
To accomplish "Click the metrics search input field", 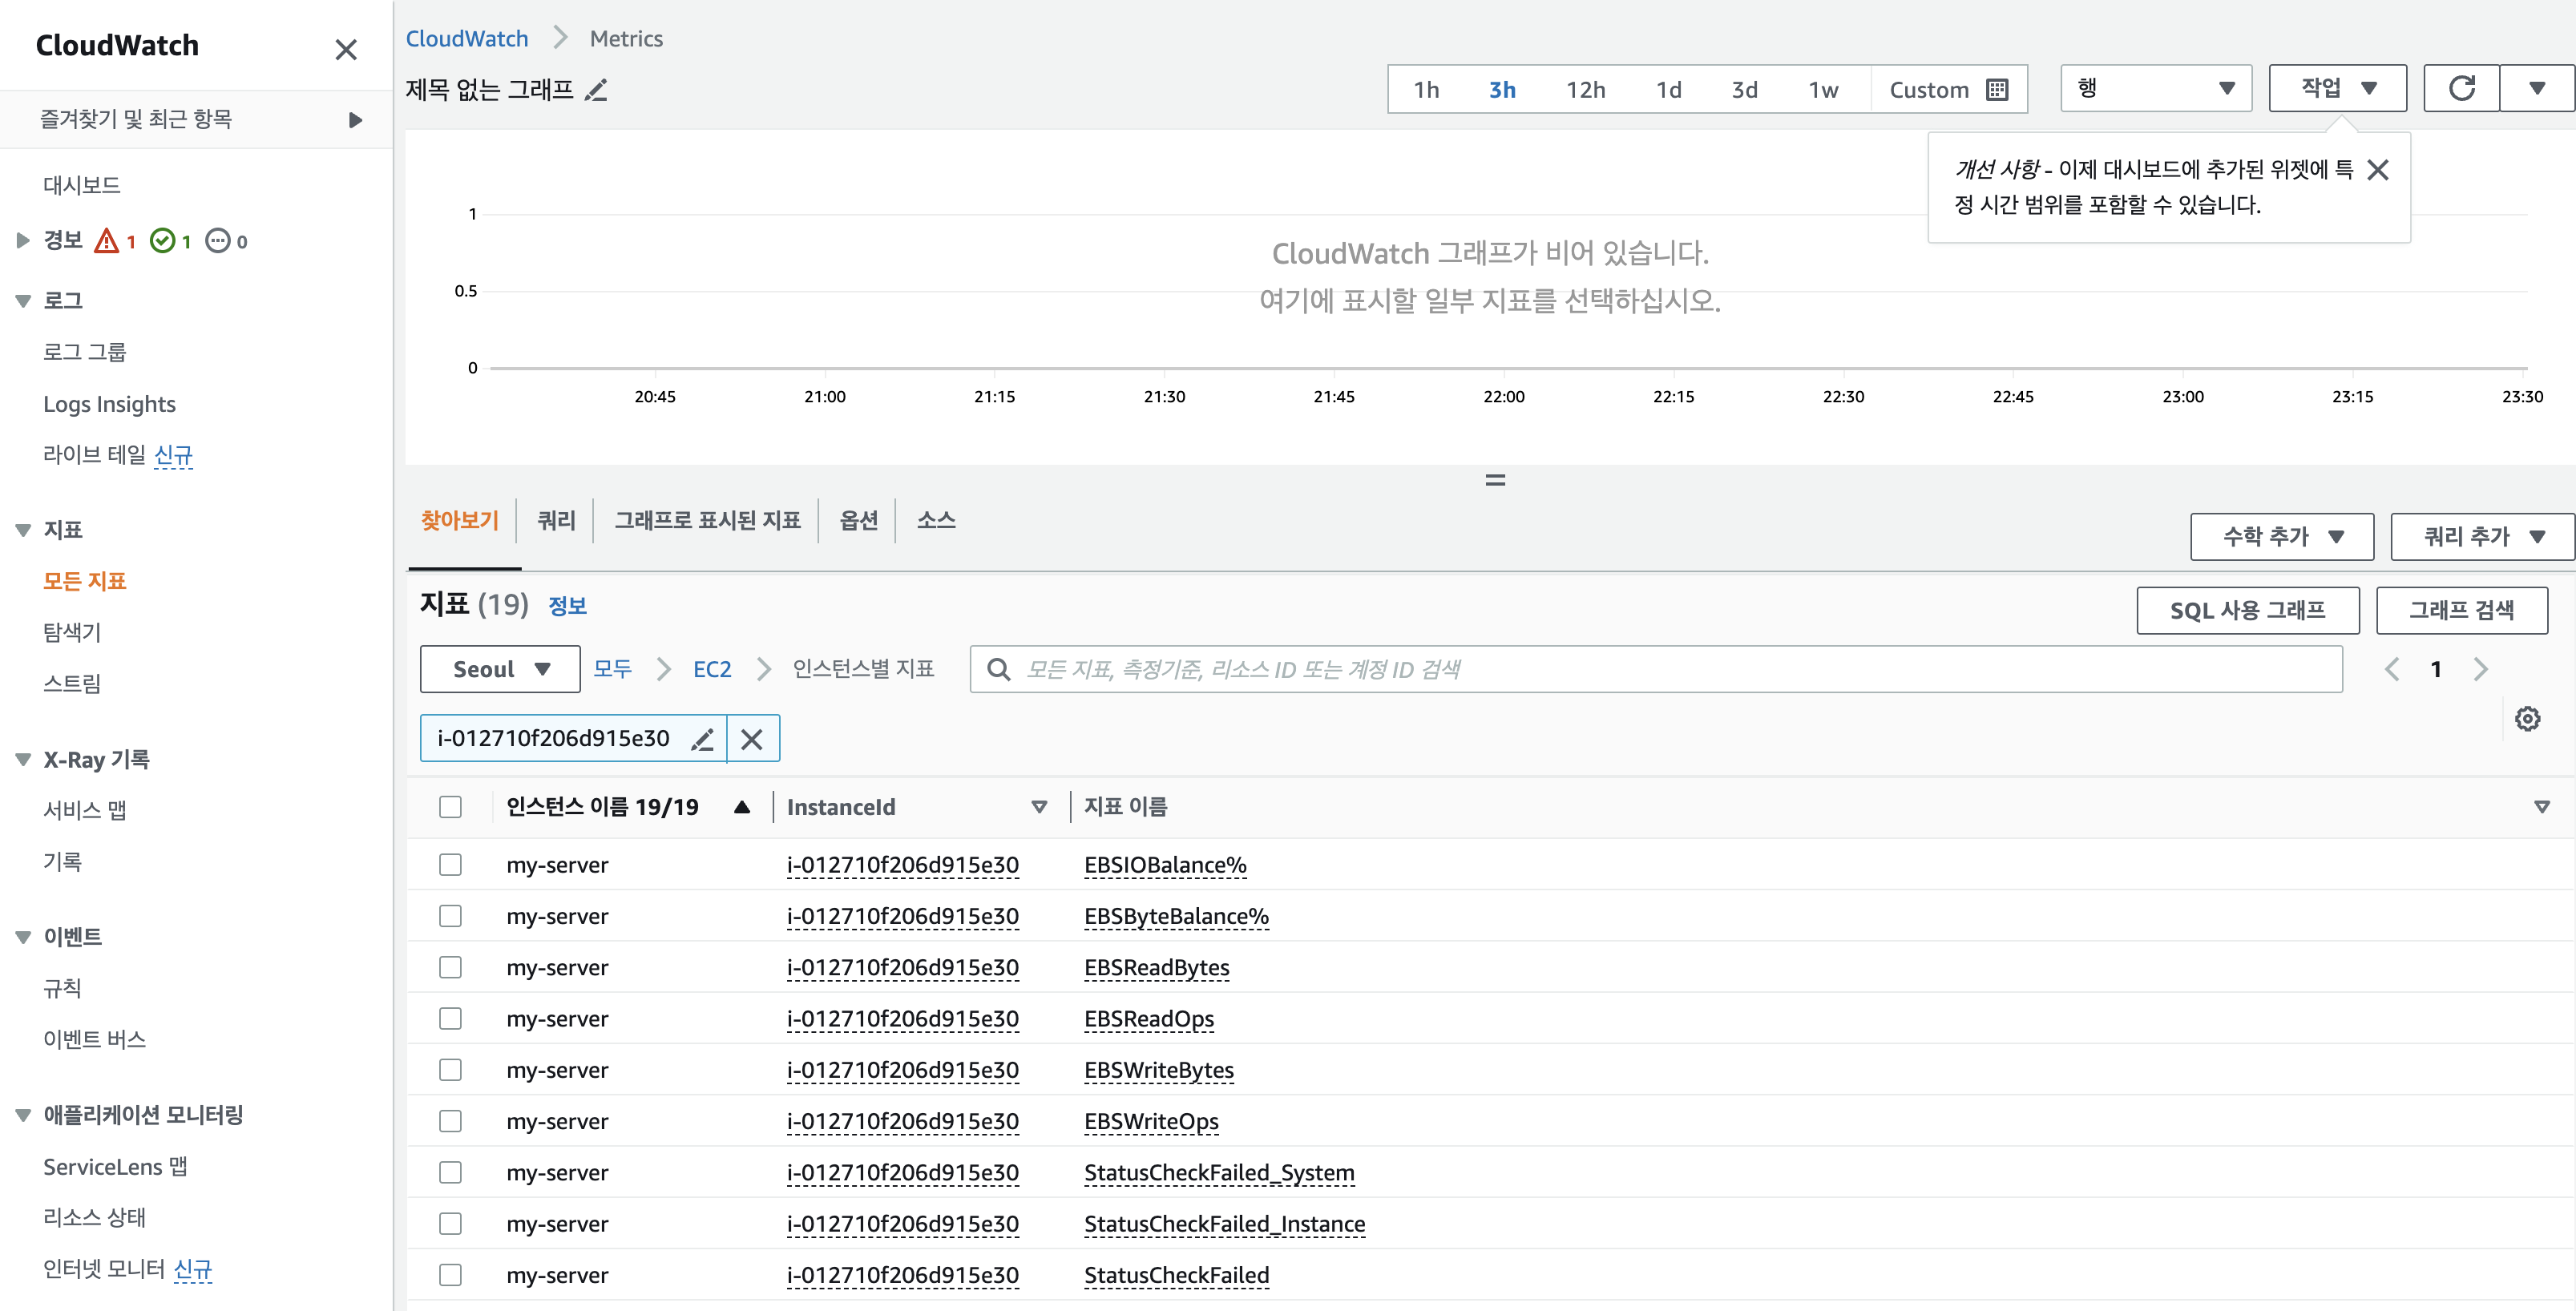I will tap(1656, 669).
